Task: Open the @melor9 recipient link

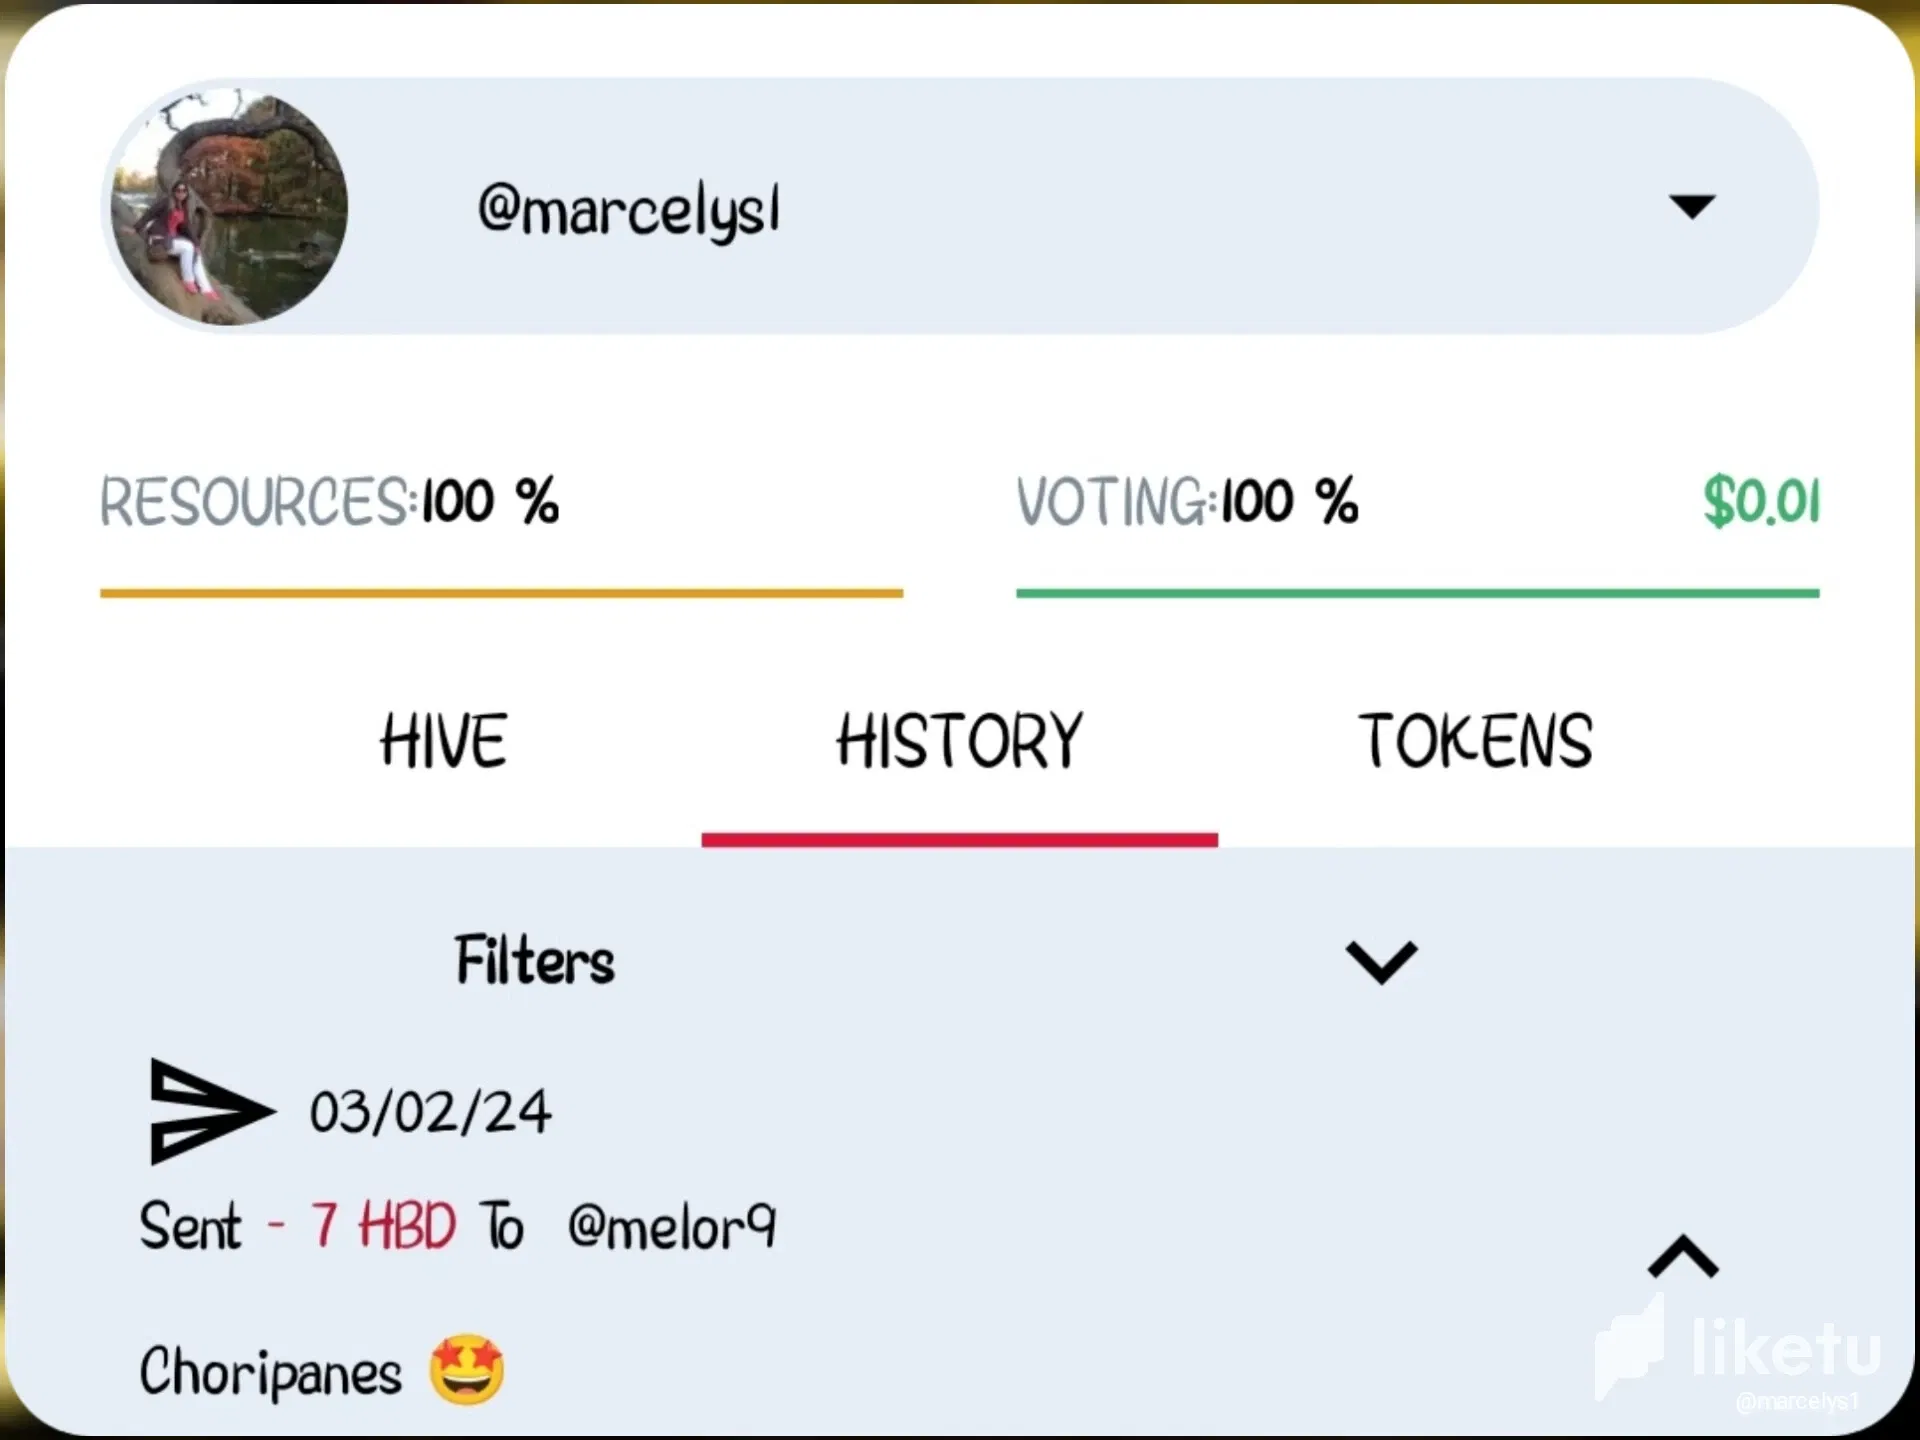Action: pyautogui.click(x=671, y=1227)
